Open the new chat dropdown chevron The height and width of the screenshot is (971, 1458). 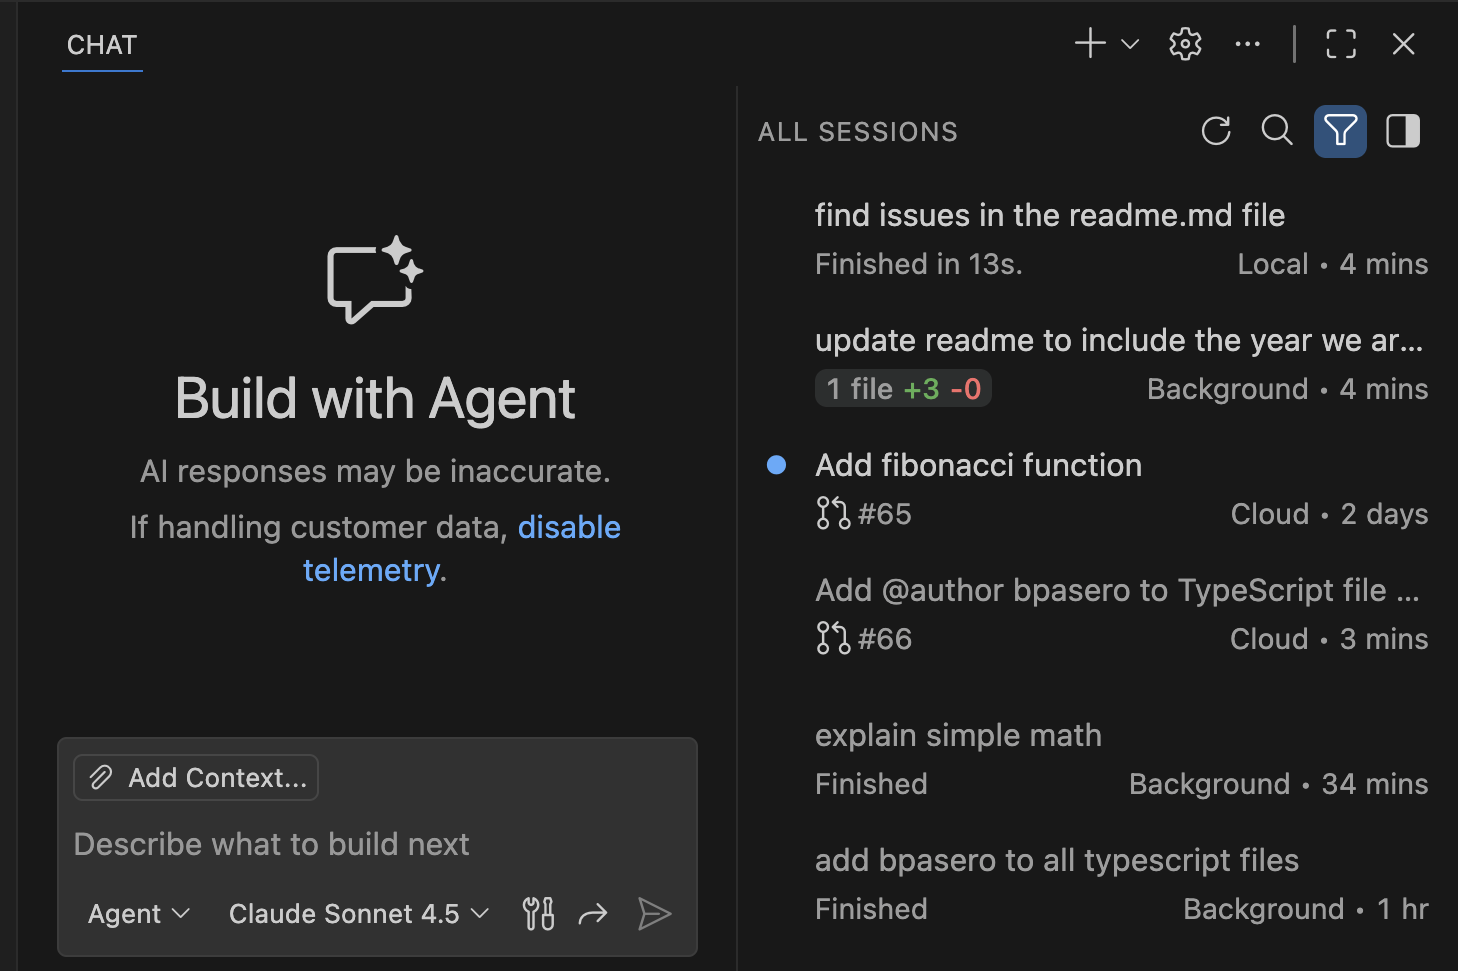(x=1128, y=45)
